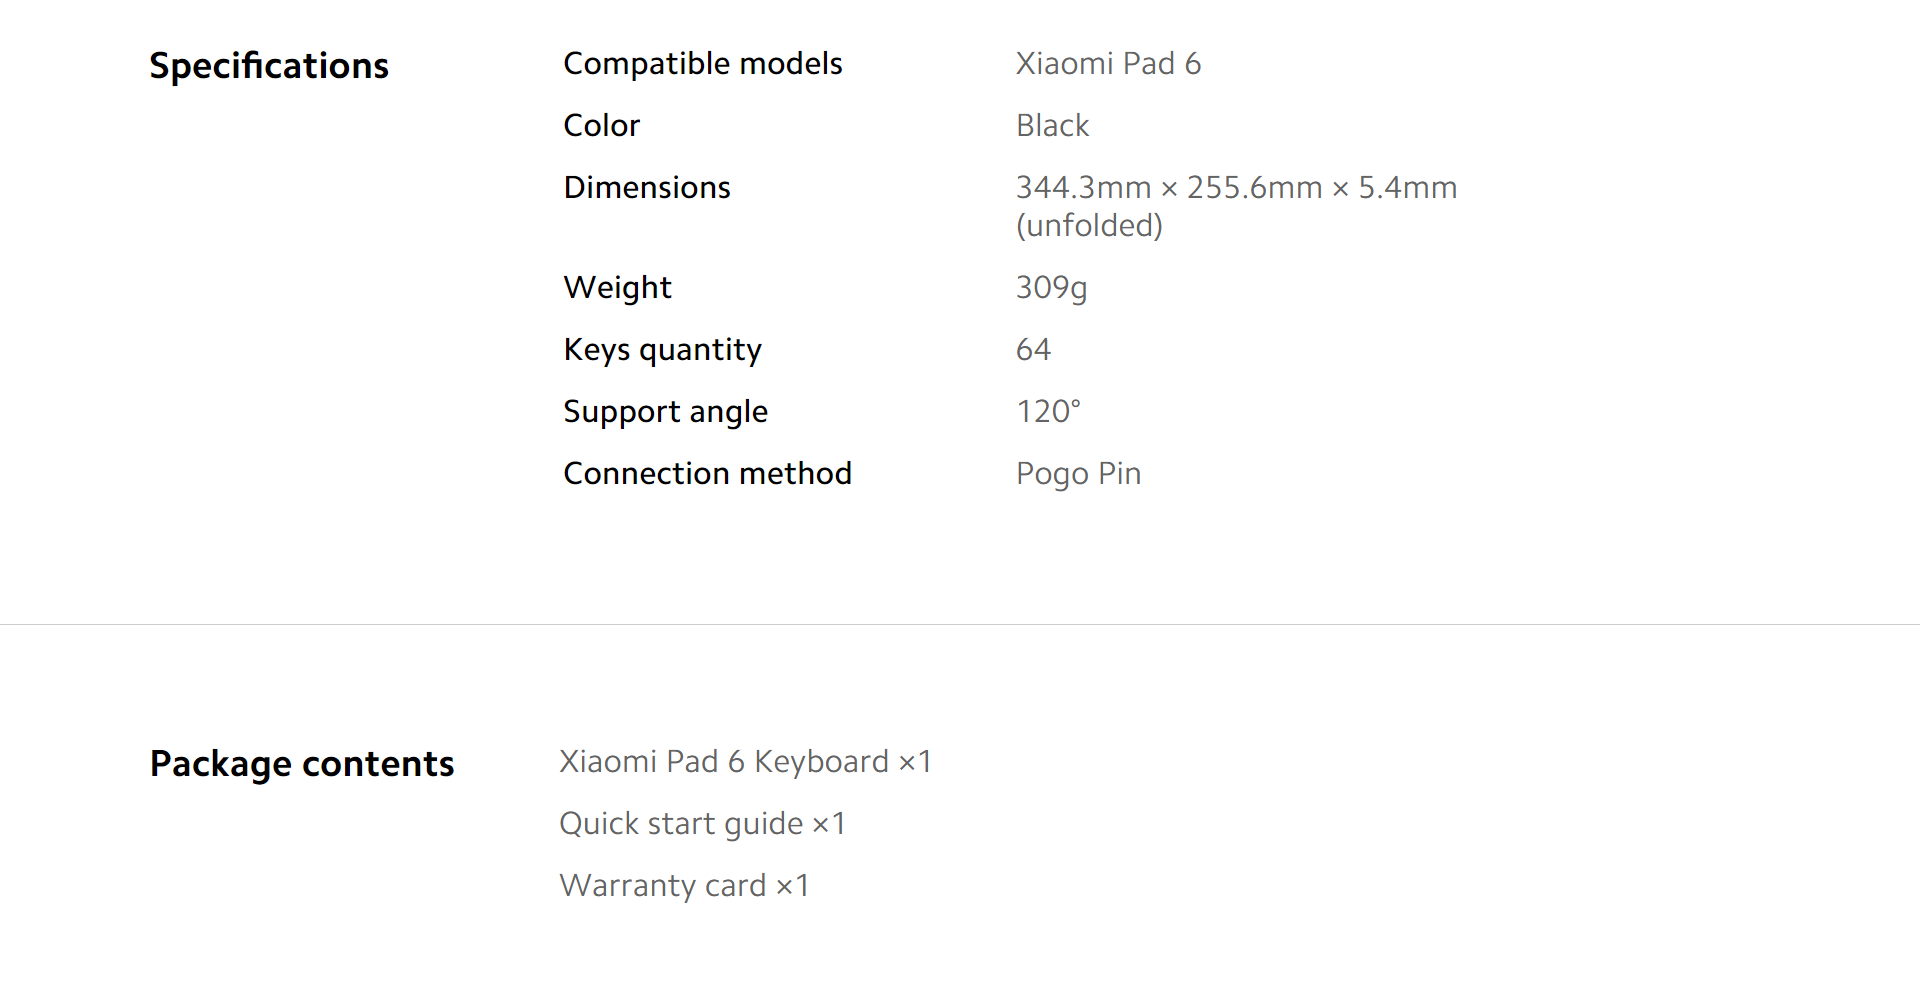Click Warranty card ×1 item
1920x996 pixels.
click(x=684, y=886)
